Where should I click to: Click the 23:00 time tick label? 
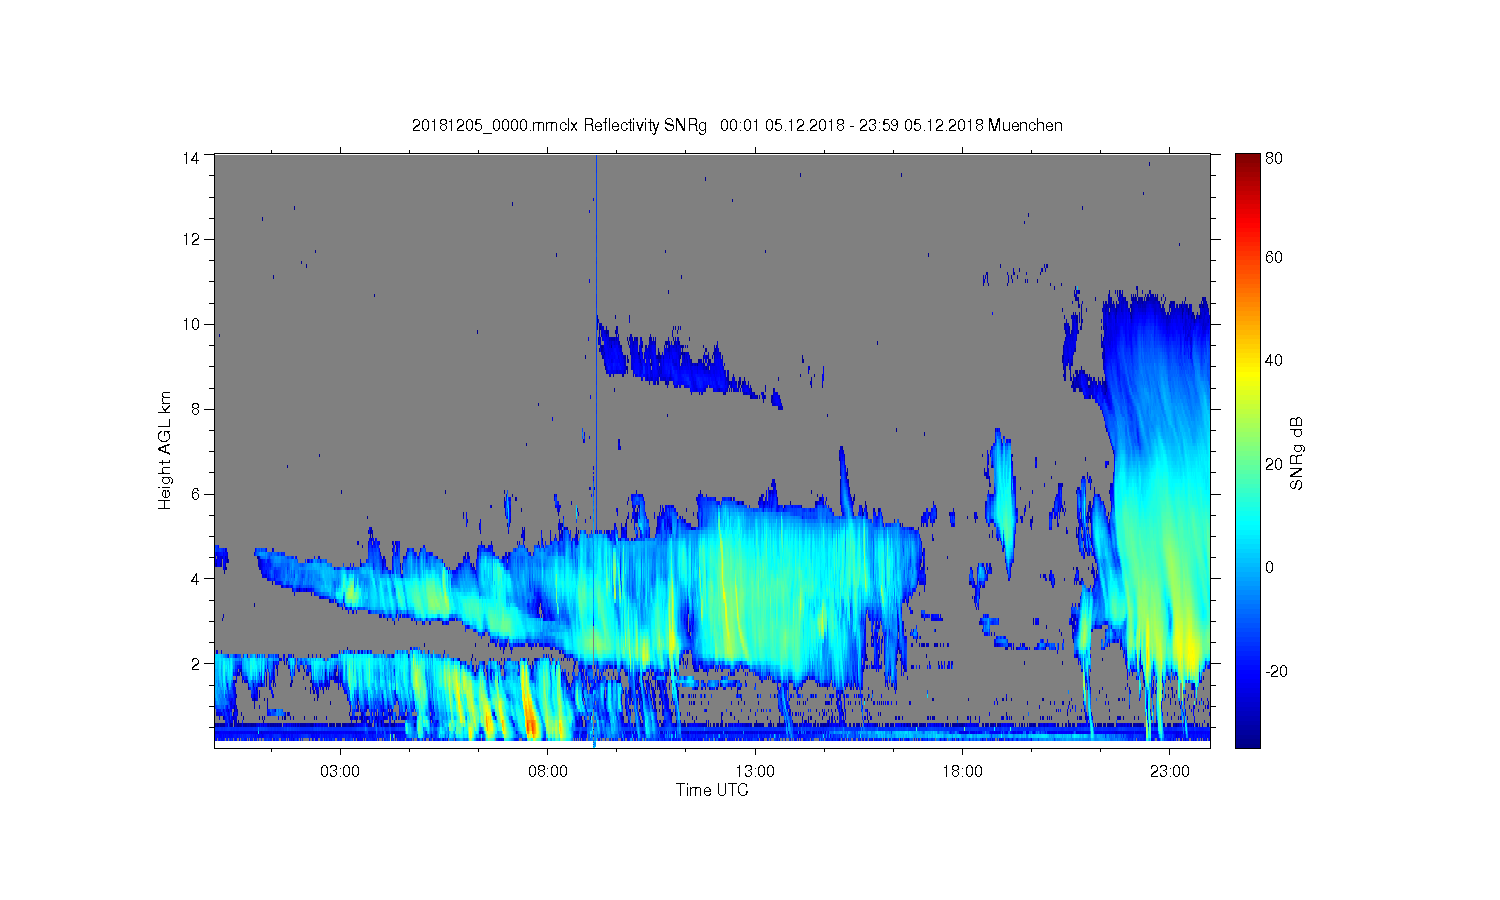tap(1170, 772)
